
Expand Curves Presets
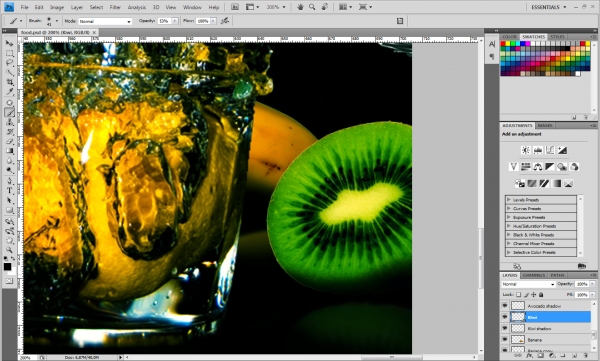click(x=509, y=208)
